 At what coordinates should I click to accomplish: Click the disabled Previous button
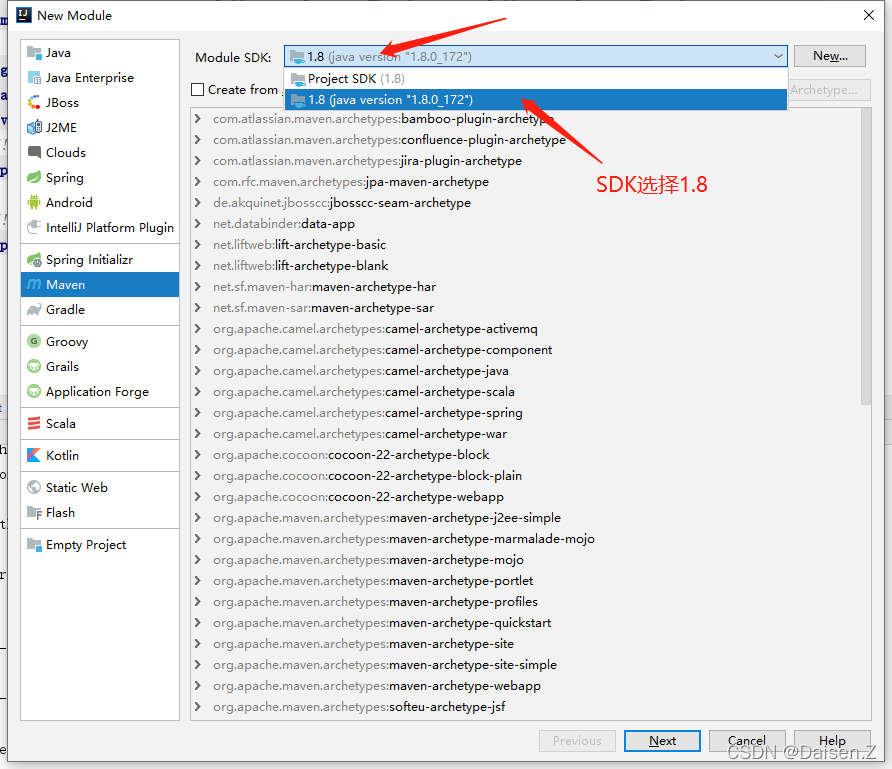pos(577,741)
